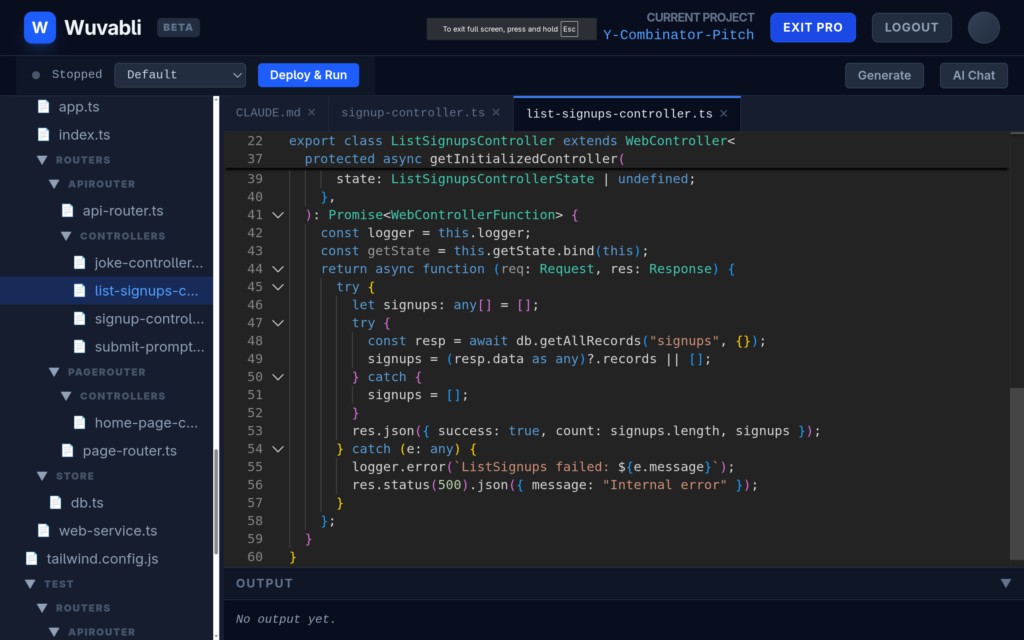Click the list-signups-c... file icon

coord(80,291)
